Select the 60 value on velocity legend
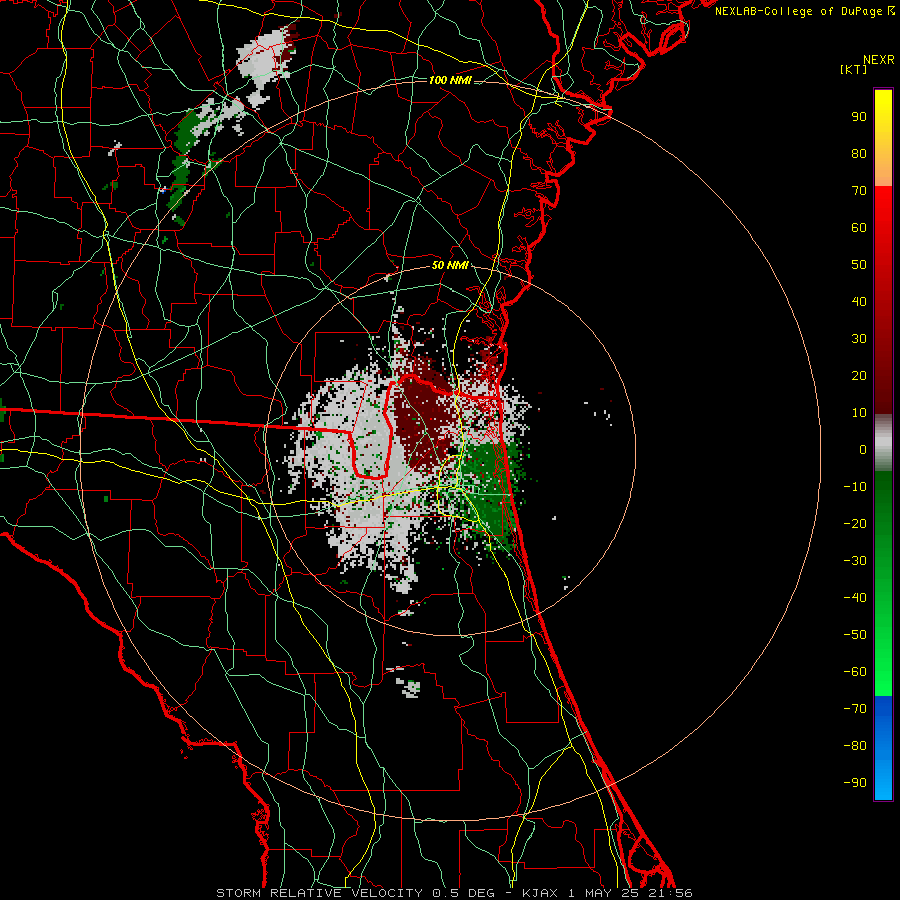The height and width of the screenshot is (900, 900). point(859,227)
